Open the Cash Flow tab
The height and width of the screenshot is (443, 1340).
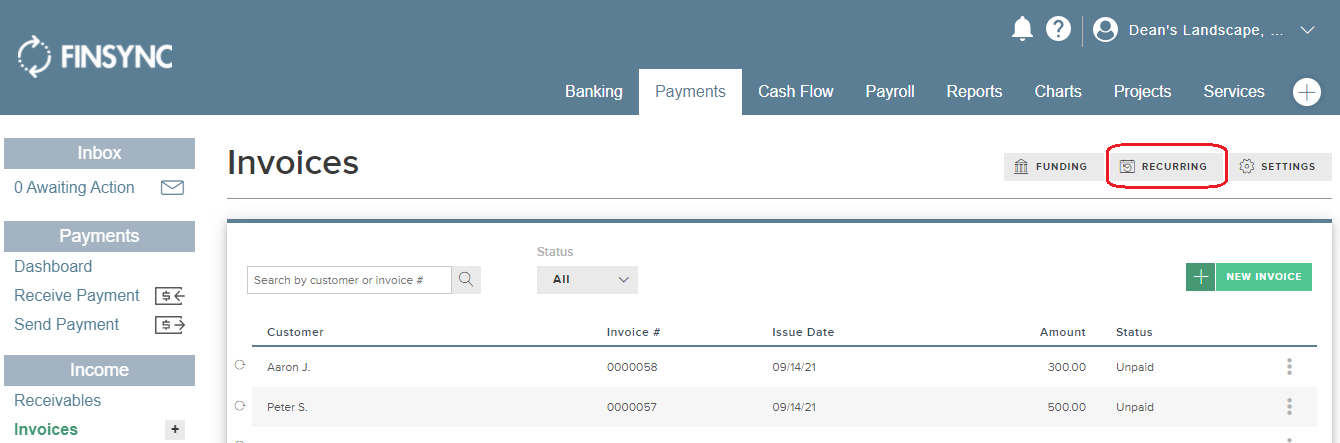[x=795, y=91]
